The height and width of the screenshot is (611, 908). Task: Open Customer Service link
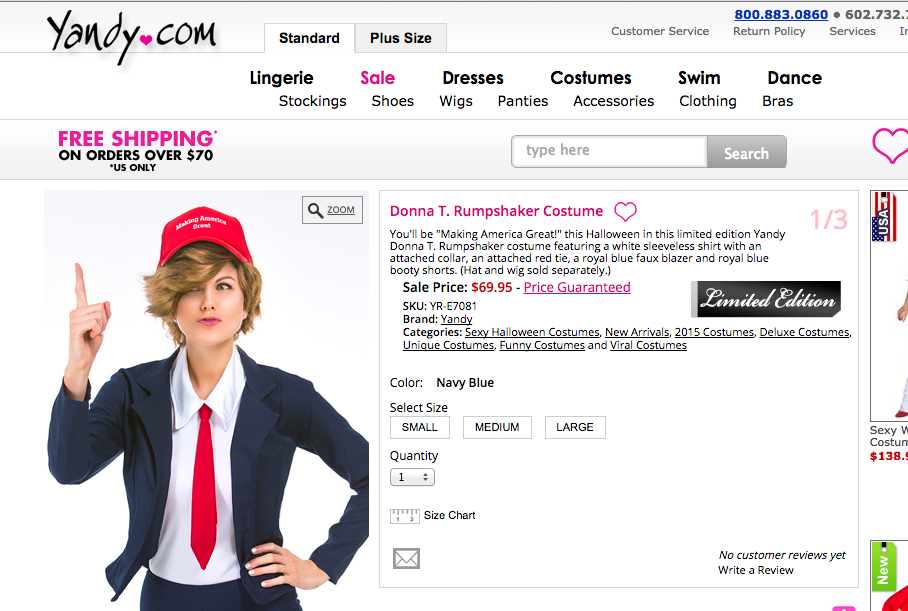(660, 31)
